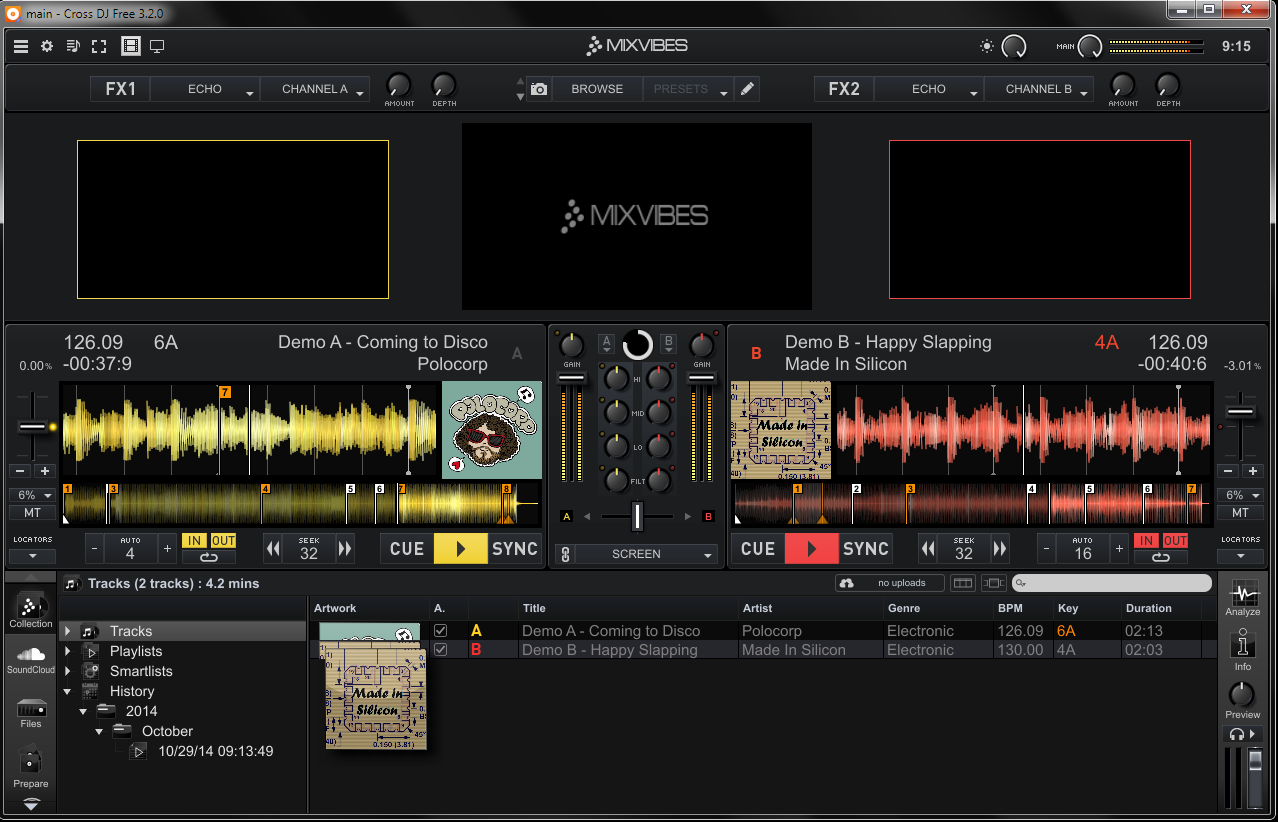Click the video film-strip layout icon
This screenshot has height=822, width=1278.
[130, 46]
